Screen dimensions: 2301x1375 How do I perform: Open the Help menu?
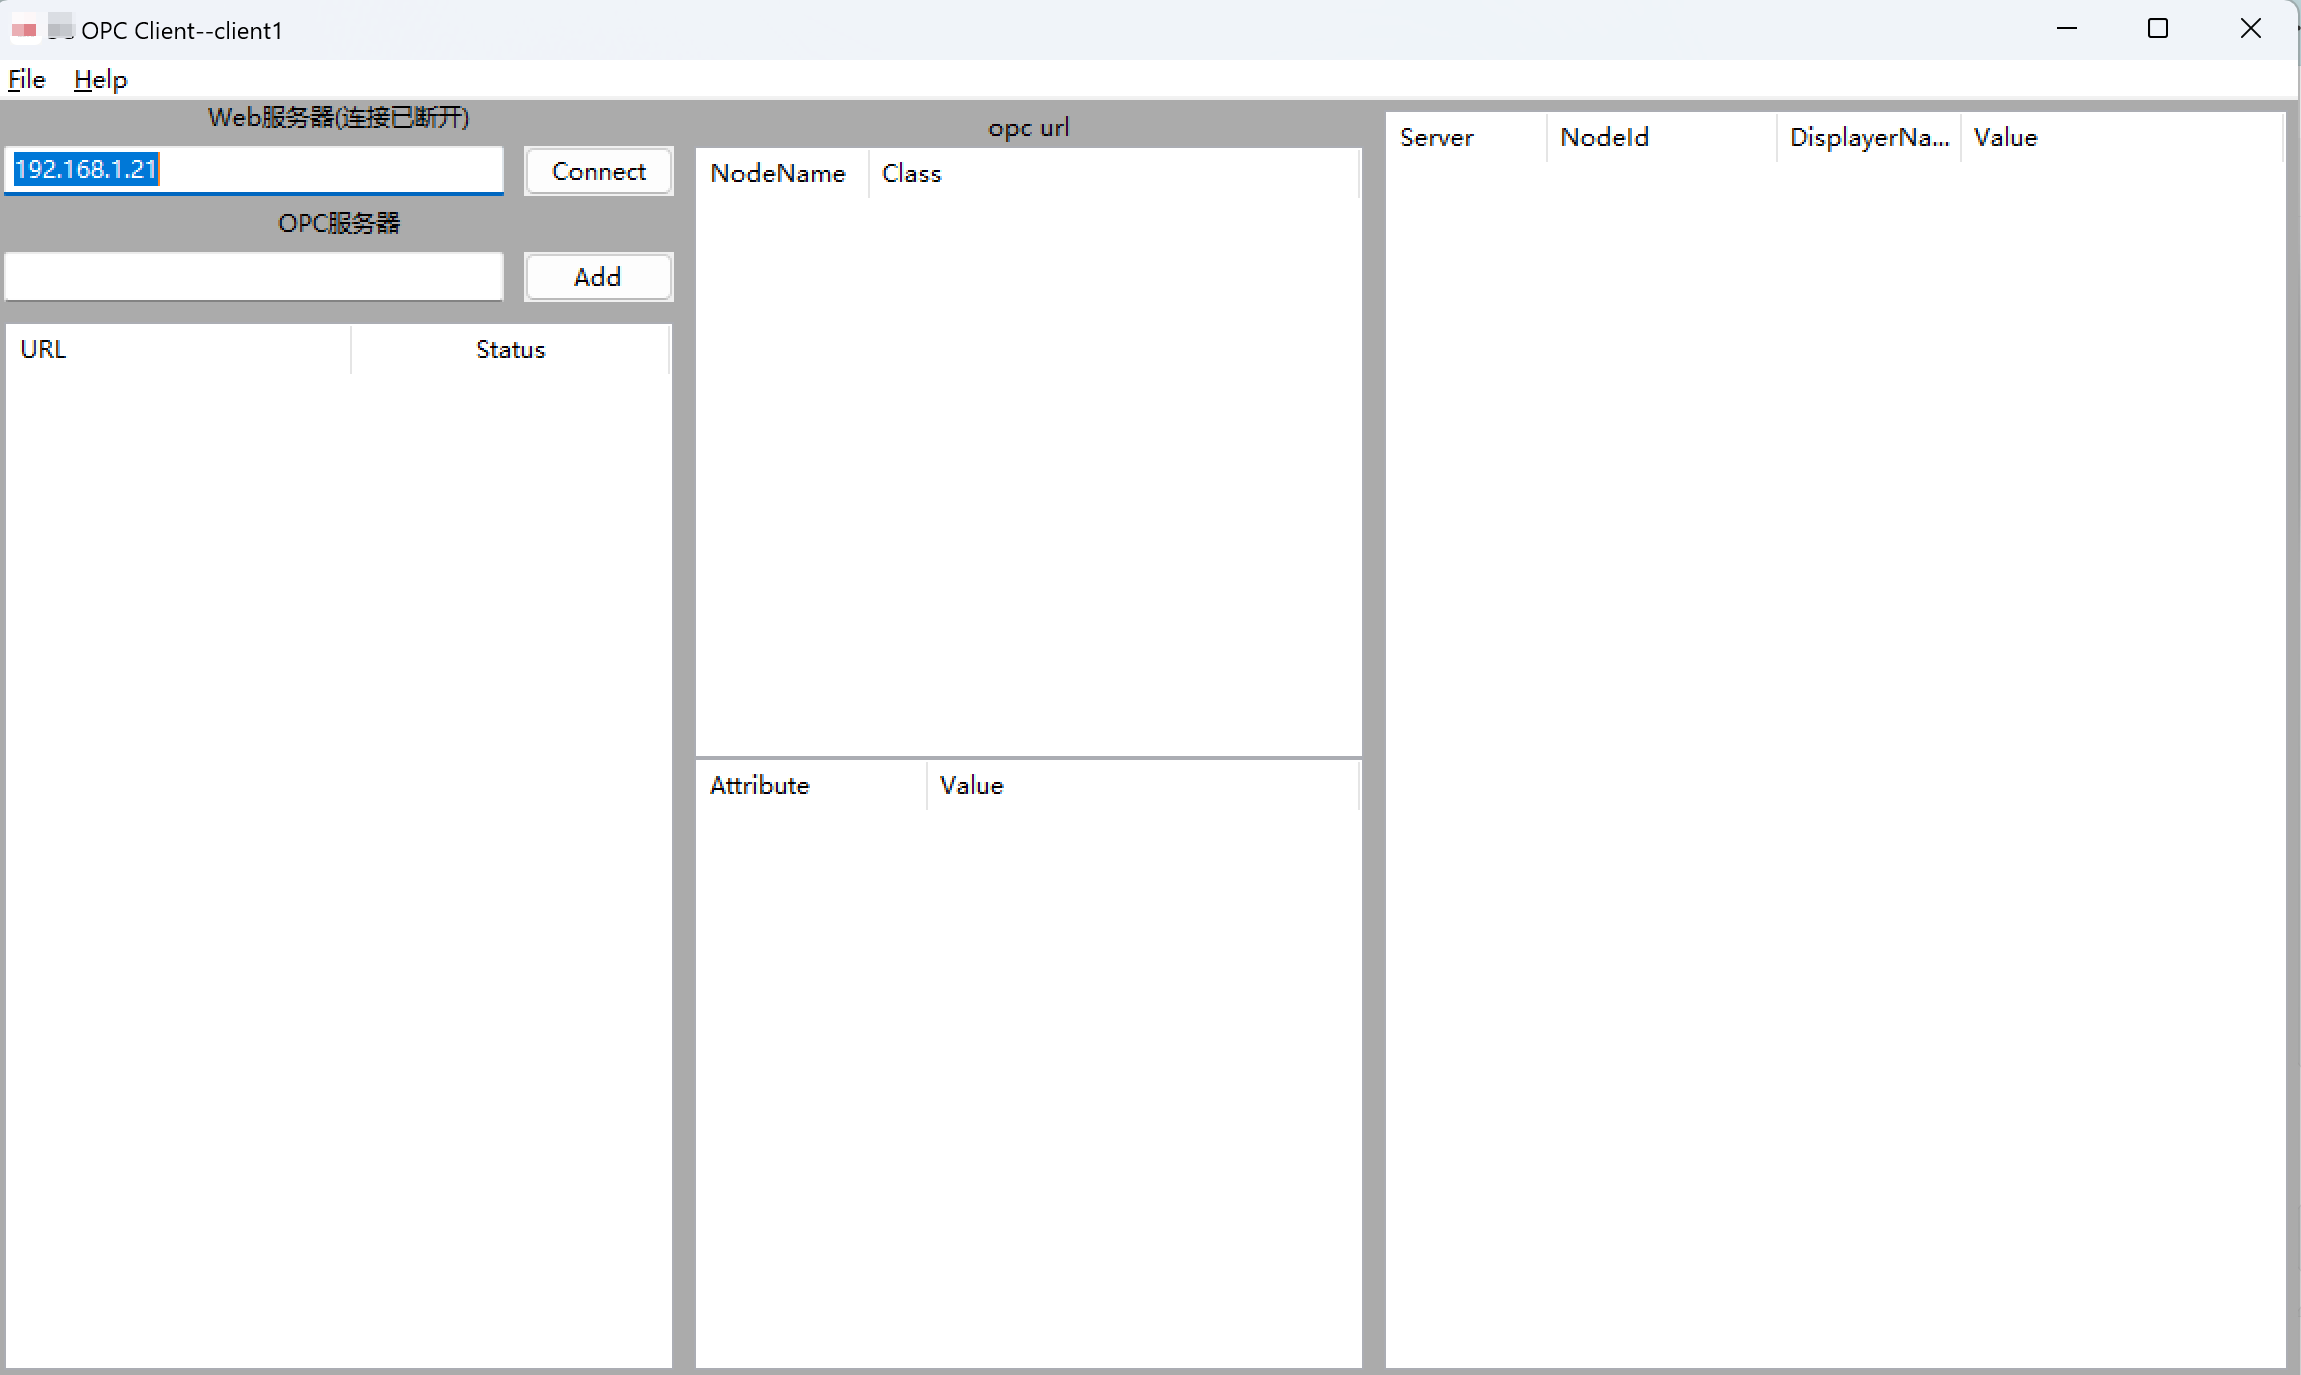[x=100, y=80]
